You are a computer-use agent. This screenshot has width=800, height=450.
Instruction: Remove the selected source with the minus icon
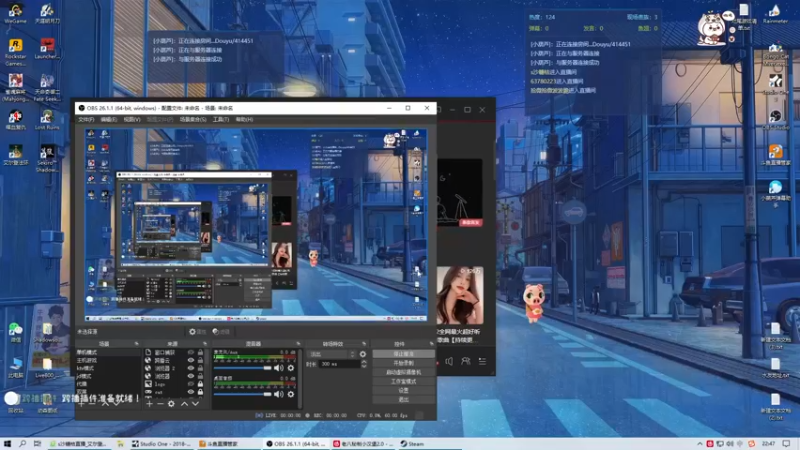click(x=160, y=404)
